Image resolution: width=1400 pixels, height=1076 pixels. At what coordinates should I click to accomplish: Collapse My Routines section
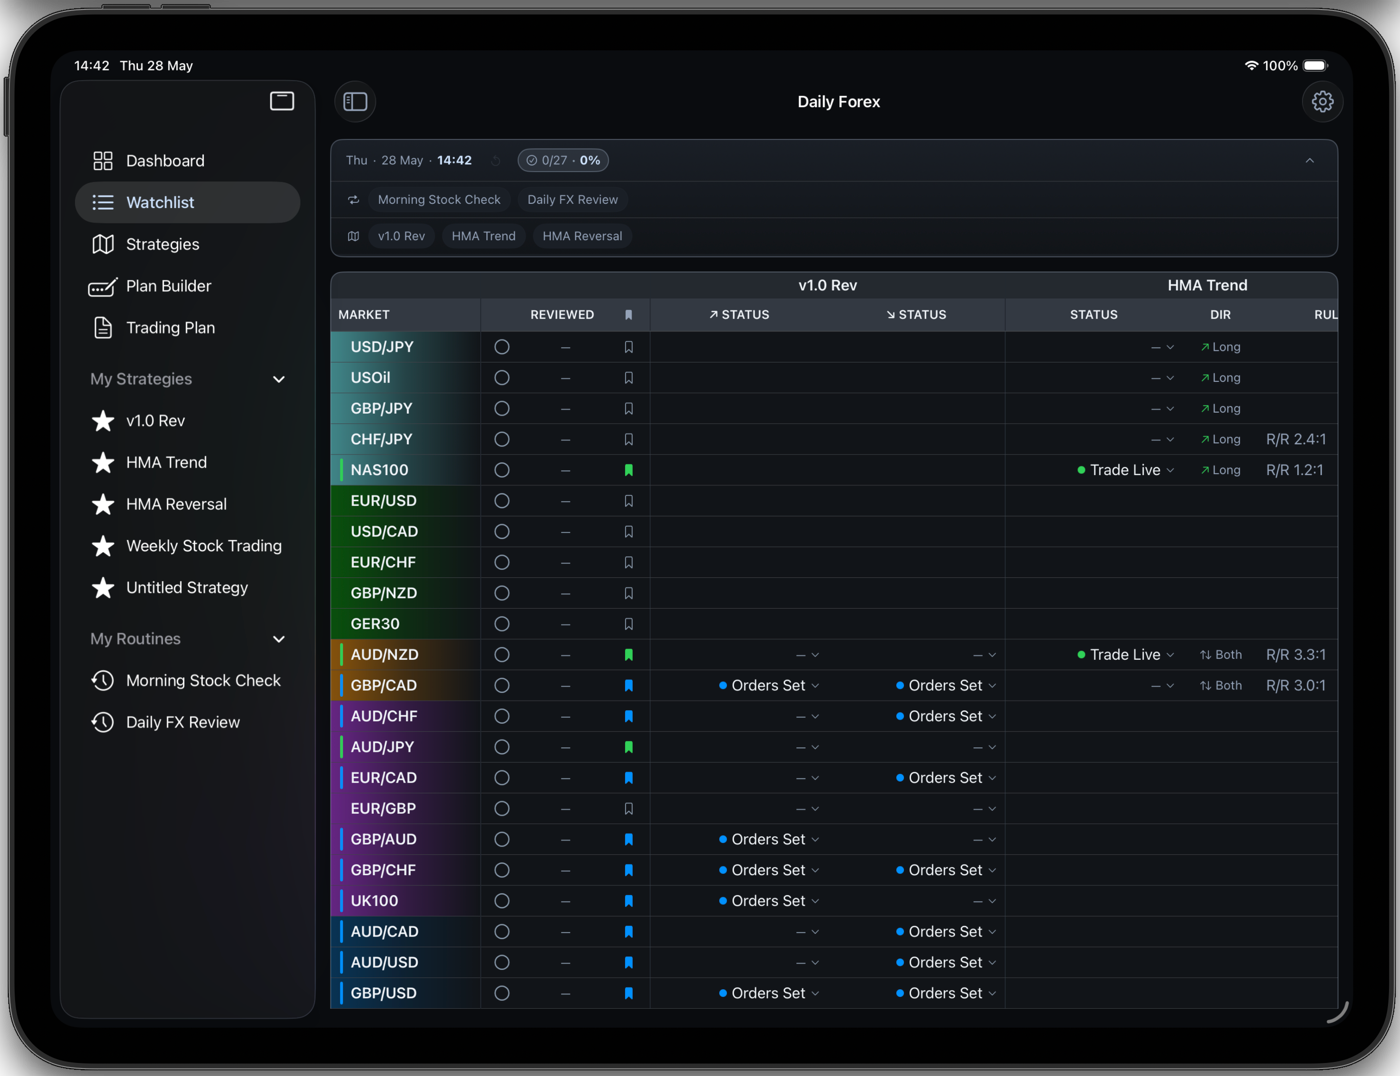coord(279,640)
